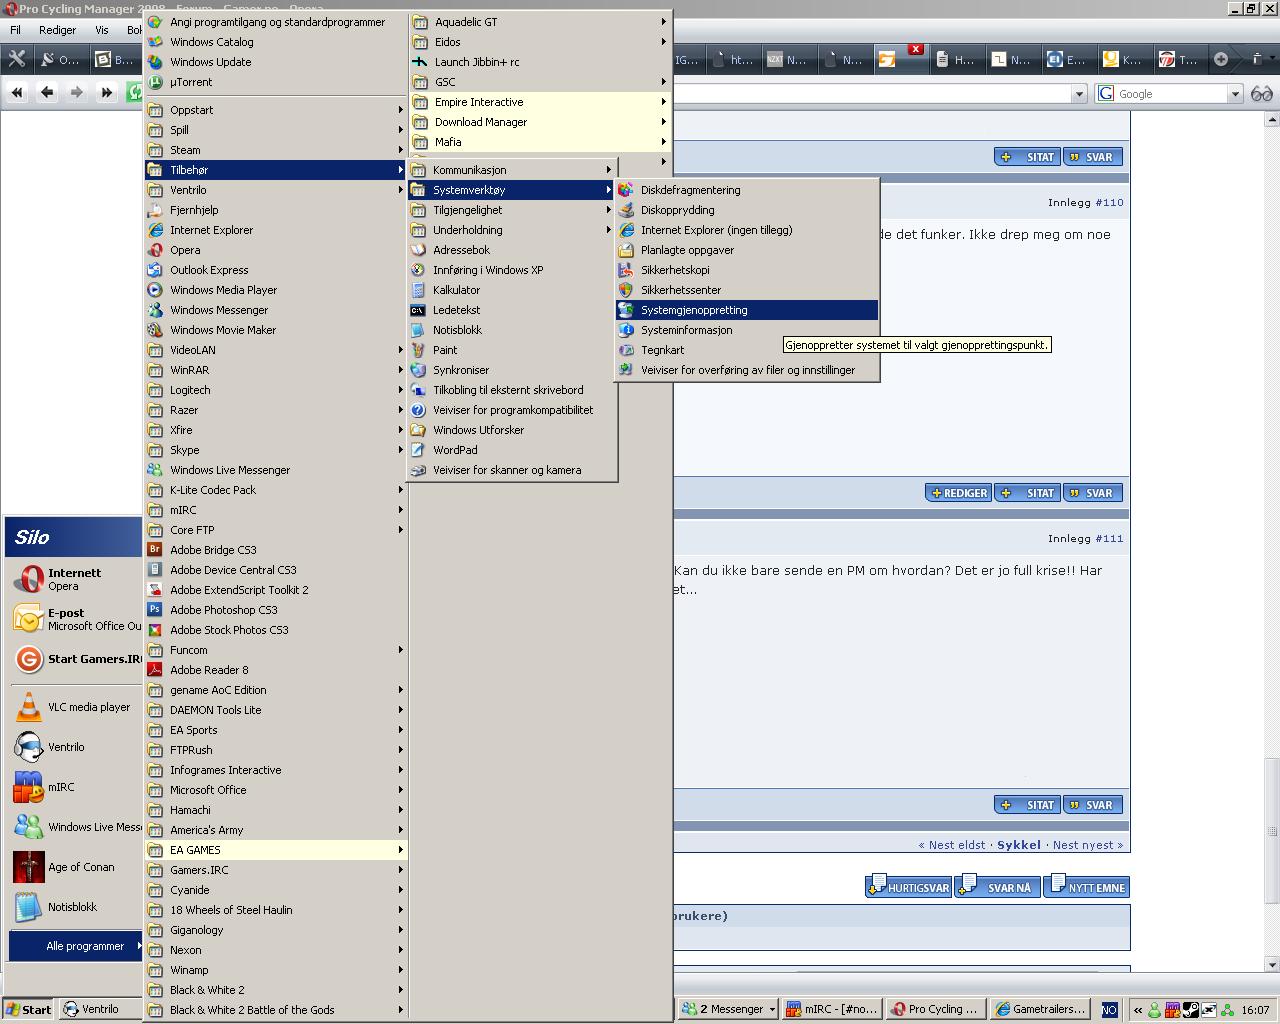This screenshot has width=1280, height=1024.
Task: Open Windows Movie Maker
Action: pyautogui.click(x=275, y=330)
